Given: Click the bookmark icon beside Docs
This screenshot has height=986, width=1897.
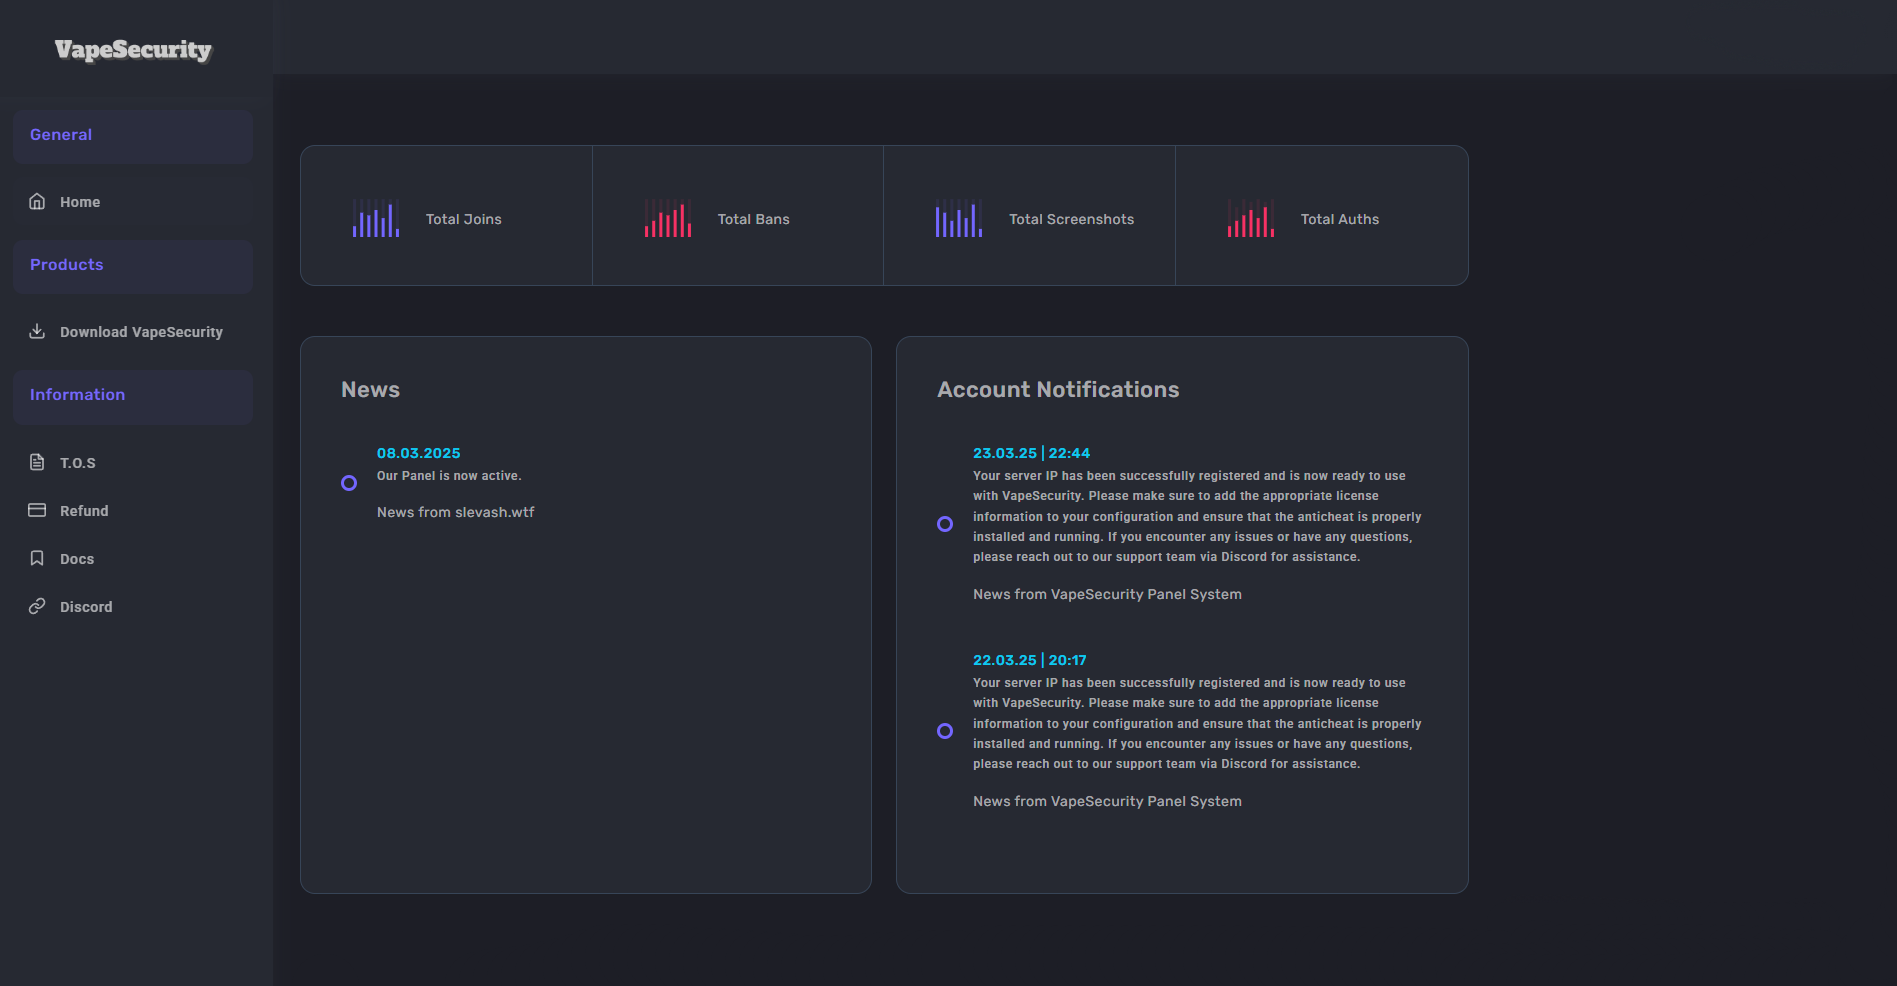Looking at the screenshot, I should pyautogui.click(x=37, y=558).
